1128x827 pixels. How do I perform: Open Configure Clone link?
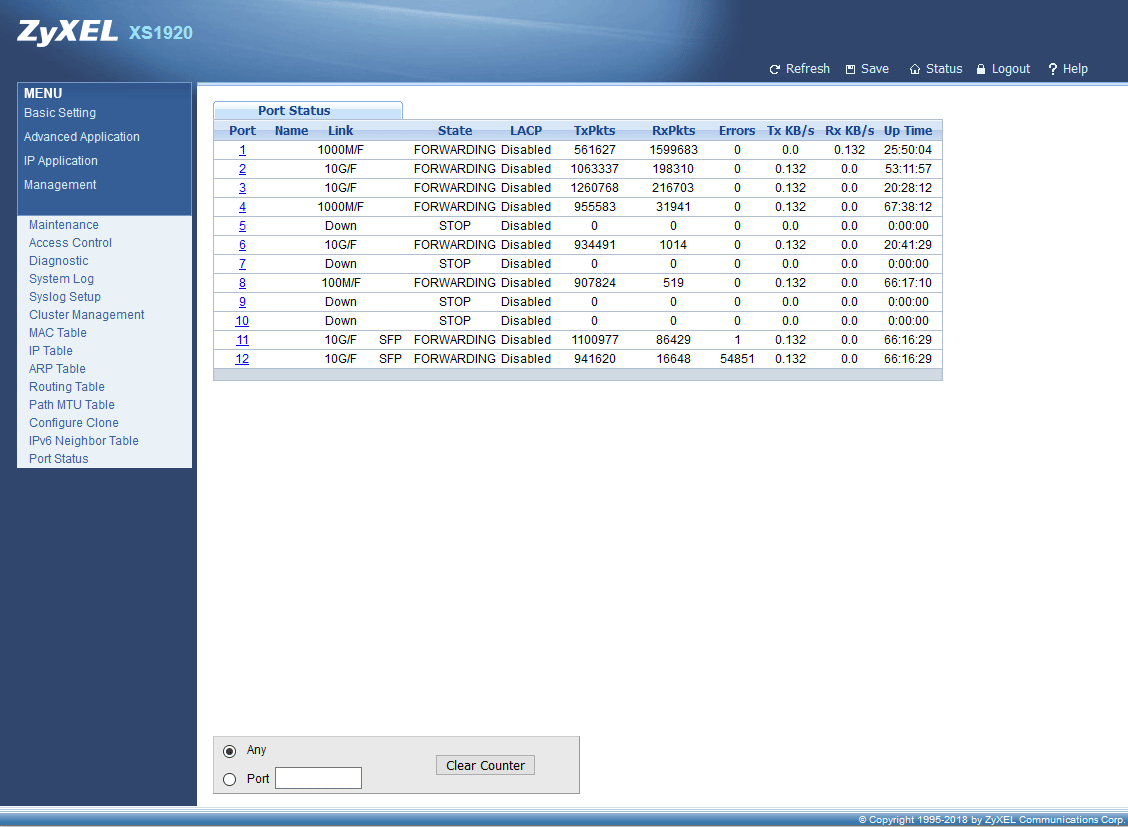(74, 423)
